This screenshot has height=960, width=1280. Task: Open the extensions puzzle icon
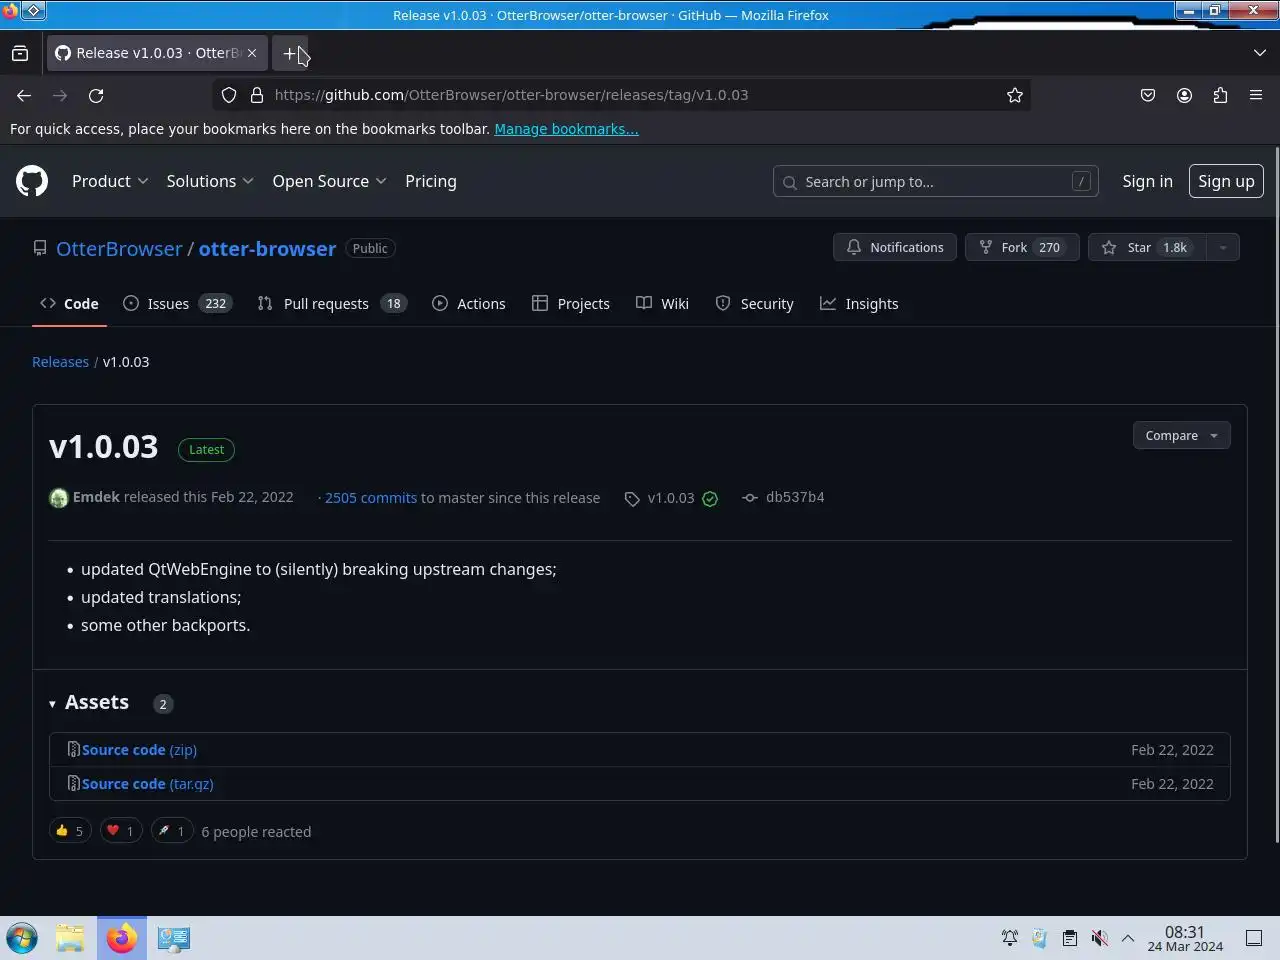(x=1220, y=95)
